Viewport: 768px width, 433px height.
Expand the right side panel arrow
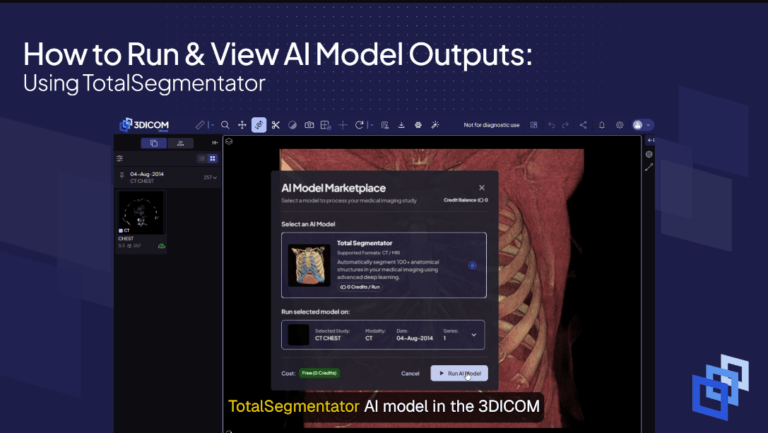click(x=650, y=141)
